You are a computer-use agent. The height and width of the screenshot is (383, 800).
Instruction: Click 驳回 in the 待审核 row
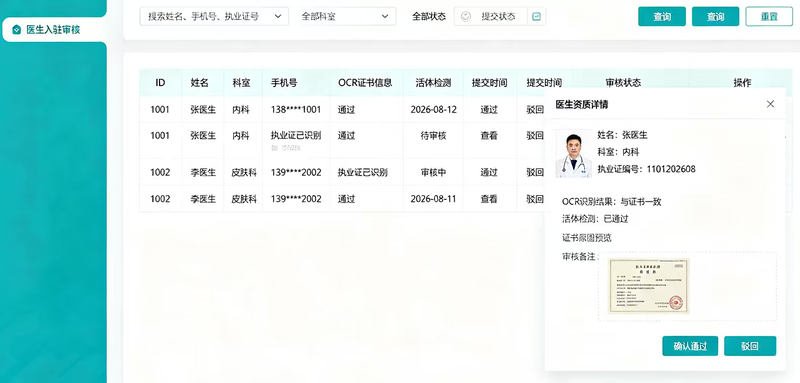(535, 136)
